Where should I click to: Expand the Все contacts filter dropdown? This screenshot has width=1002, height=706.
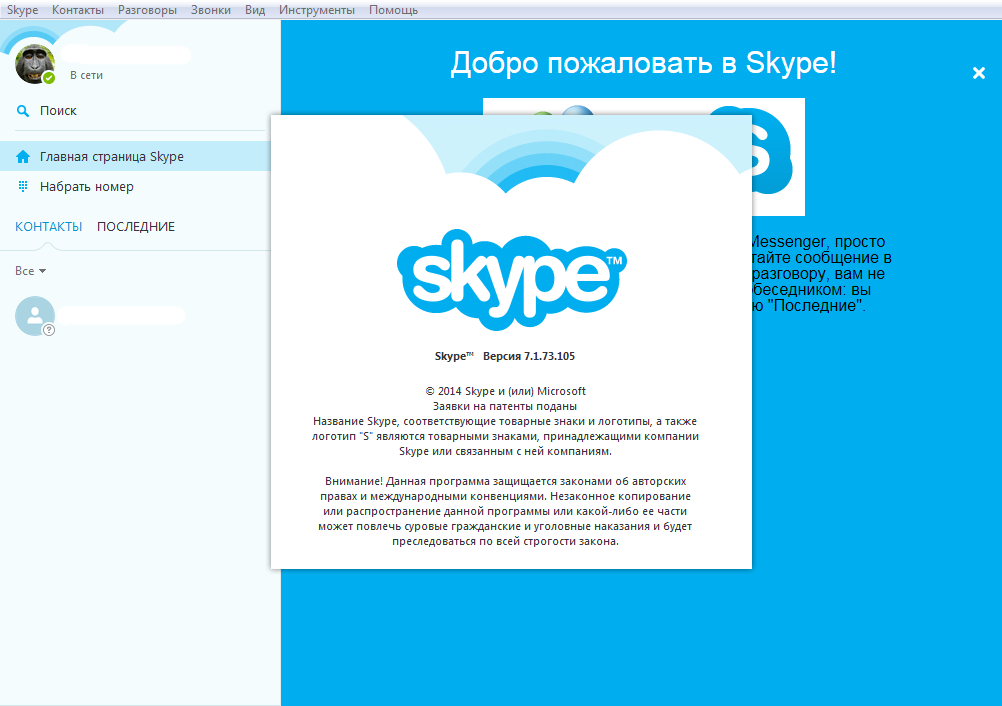click(x=31, y=271)
